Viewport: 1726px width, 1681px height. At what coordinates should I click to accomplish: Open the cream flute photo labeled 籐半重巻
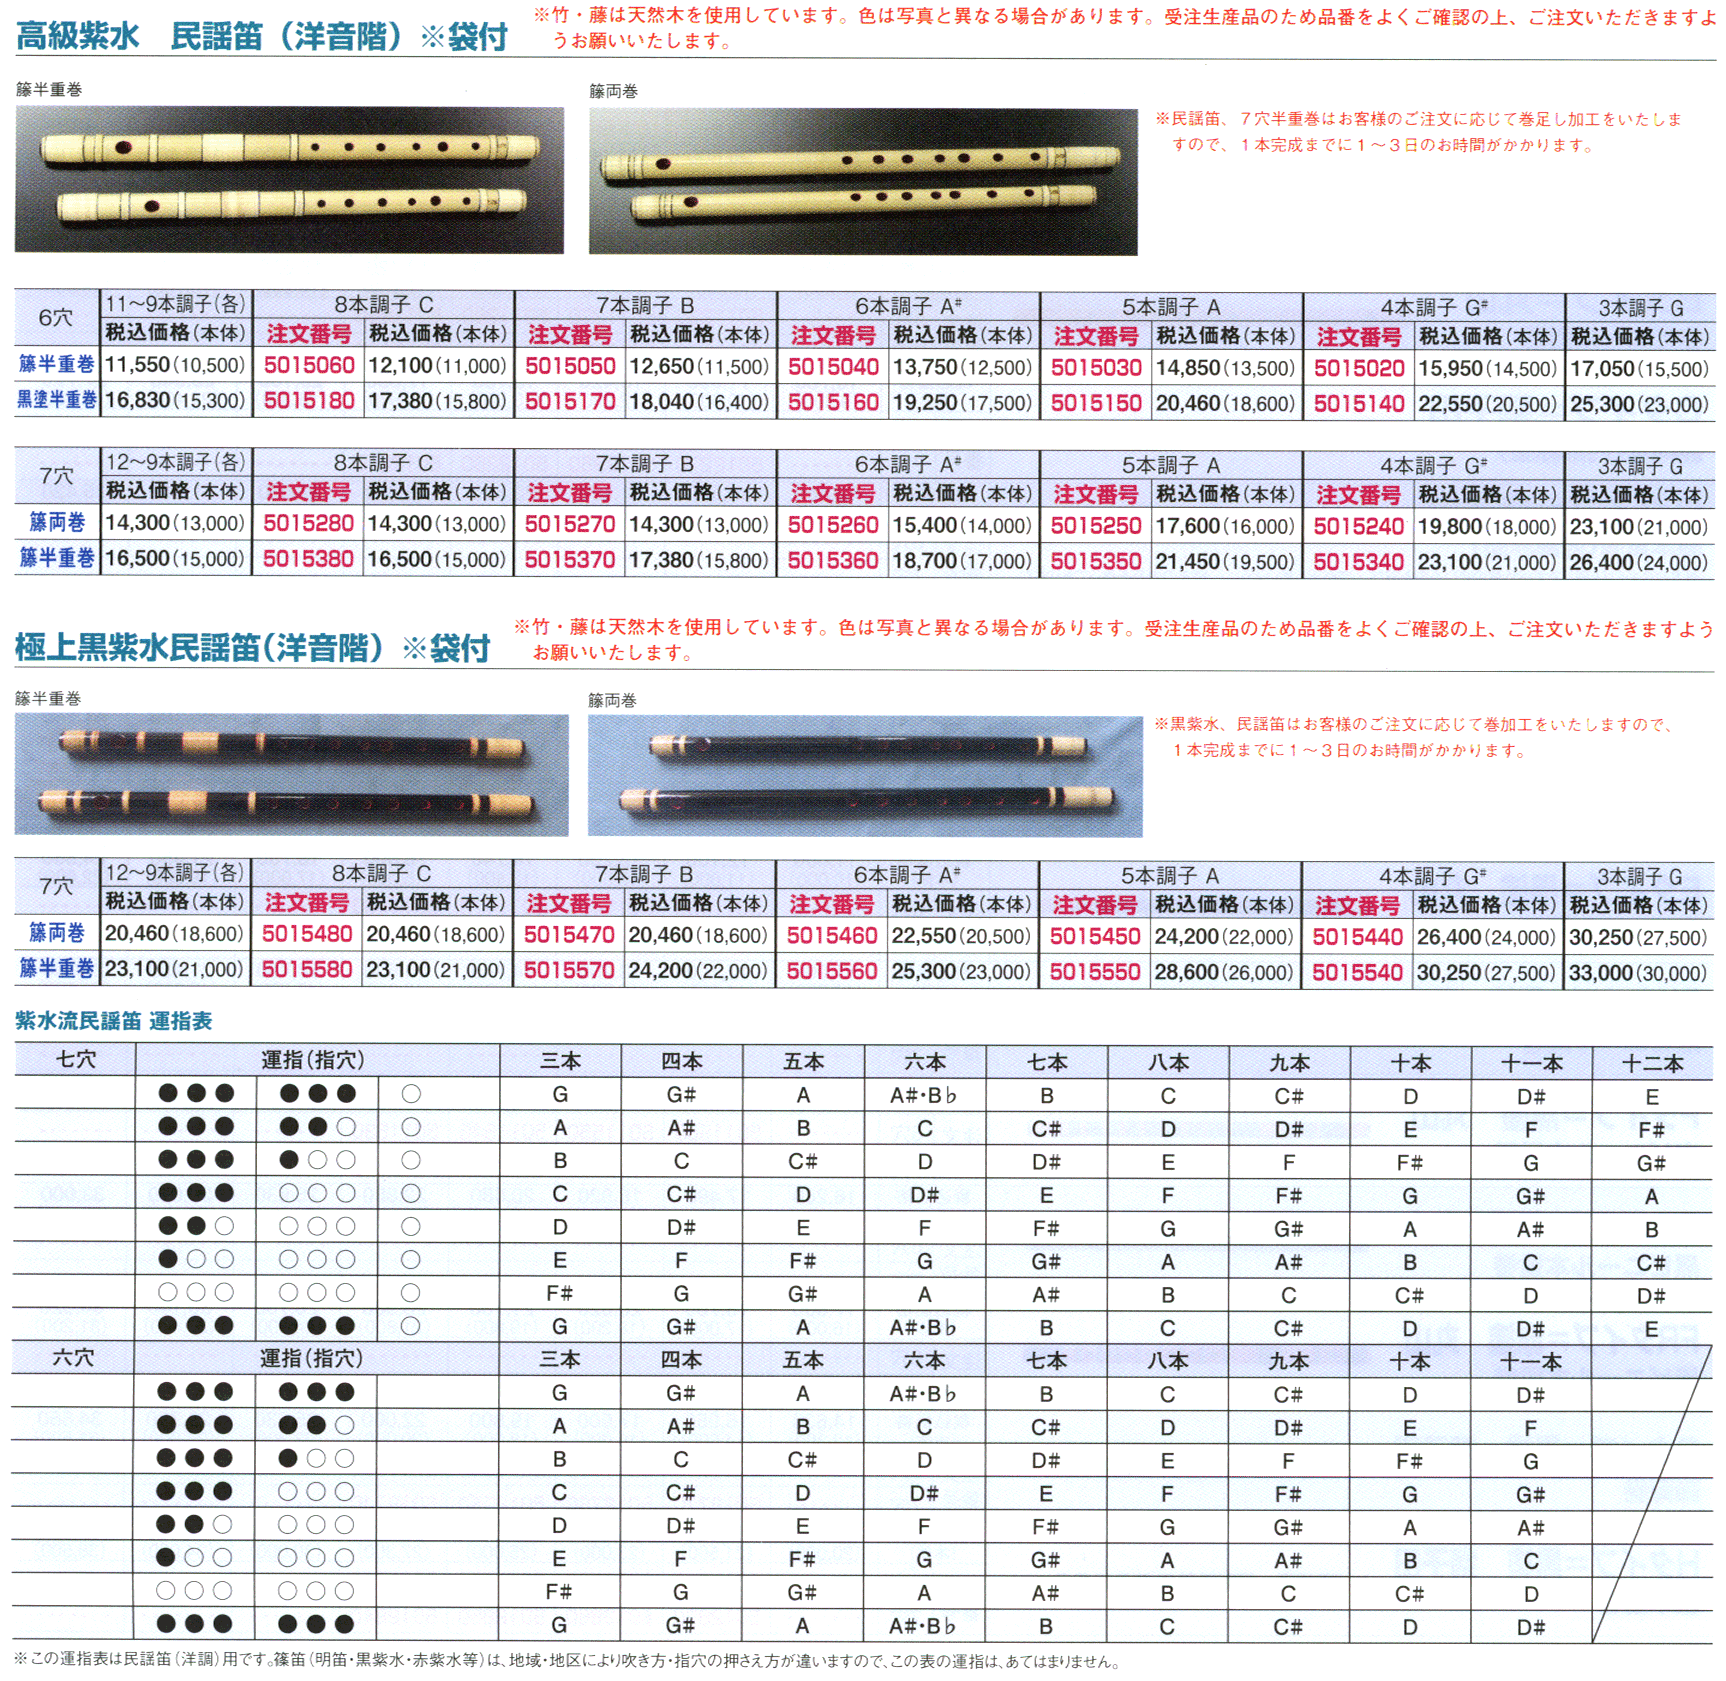click(289, 180)
